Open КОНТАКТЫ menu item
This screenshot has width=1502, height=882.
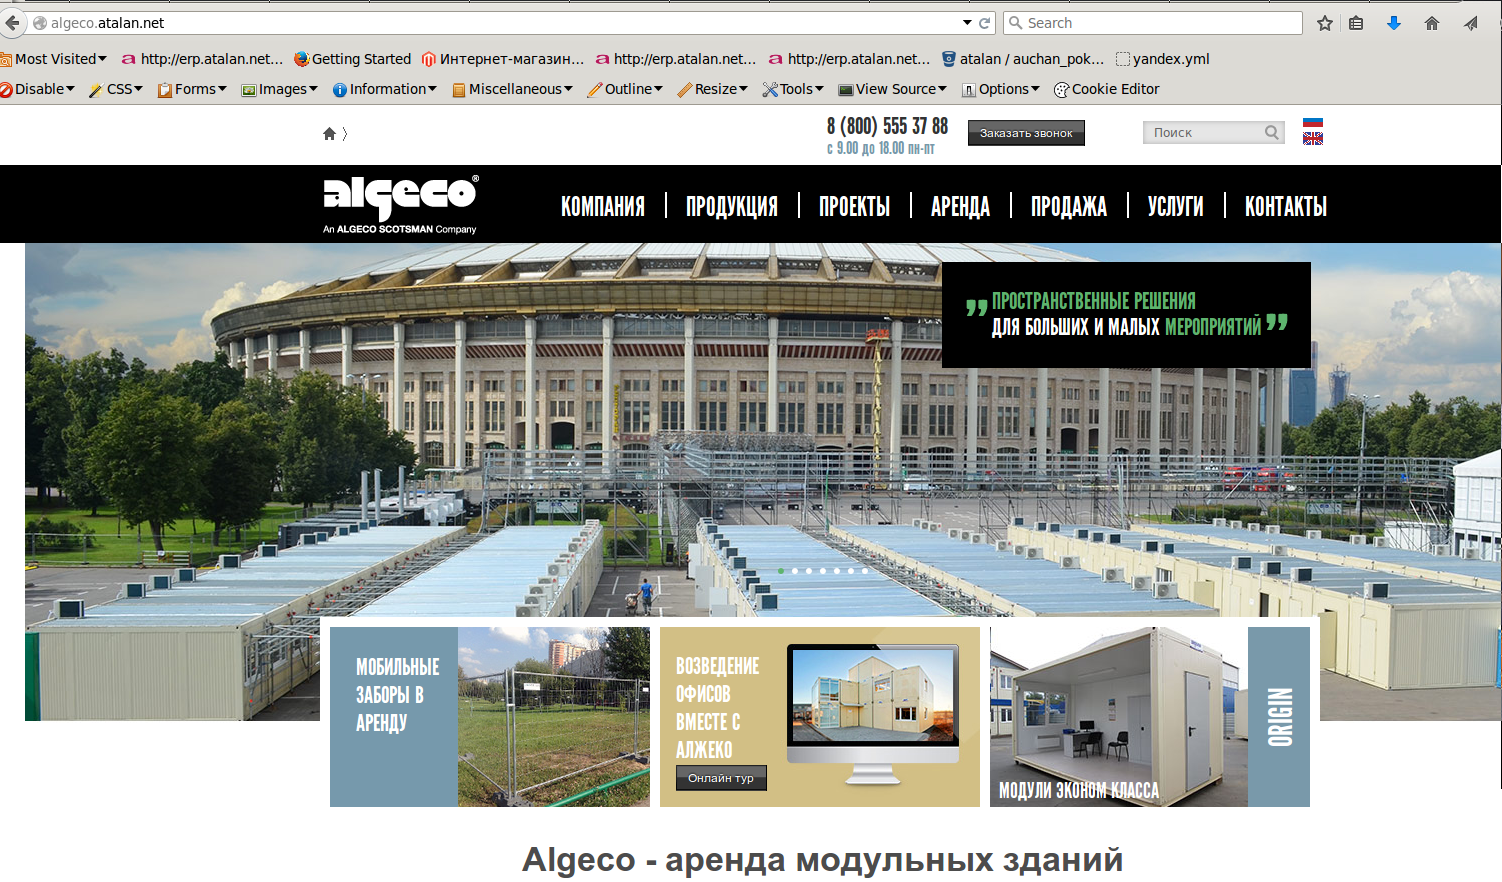tap(1286, 206)
